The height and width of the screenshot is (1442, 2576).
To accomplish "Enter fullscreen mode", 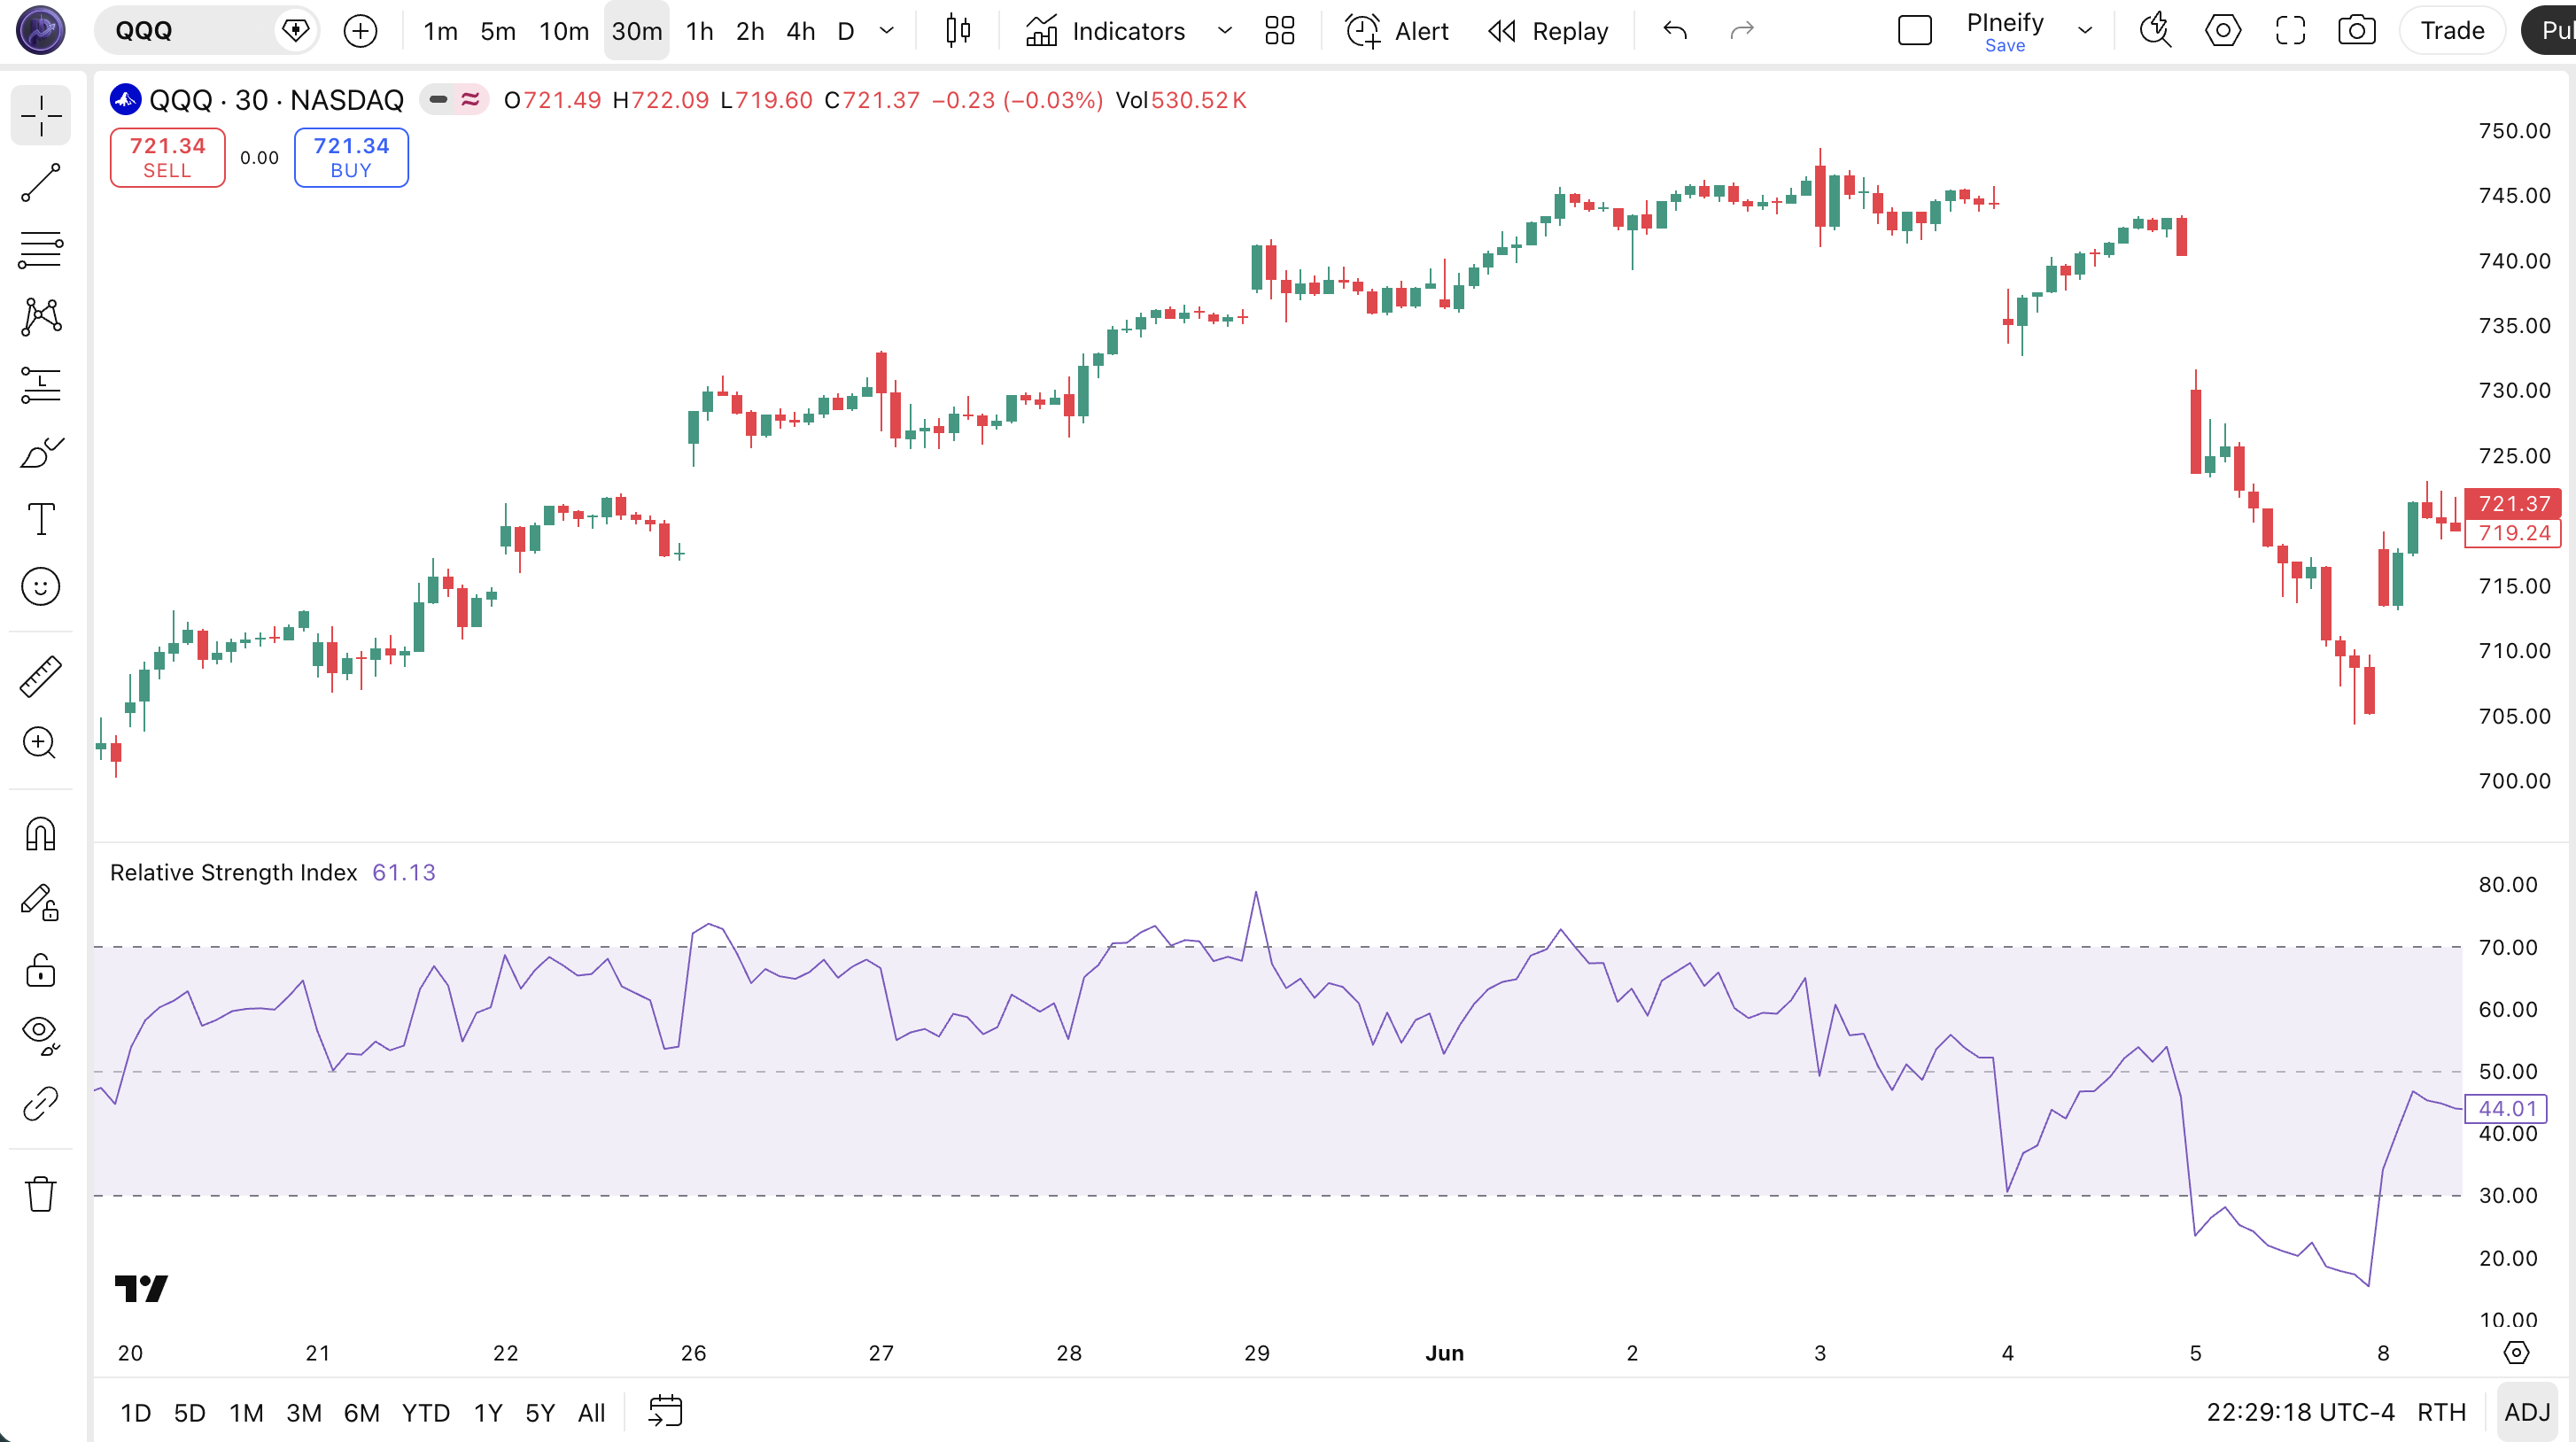I will [x=2290, y=31].
